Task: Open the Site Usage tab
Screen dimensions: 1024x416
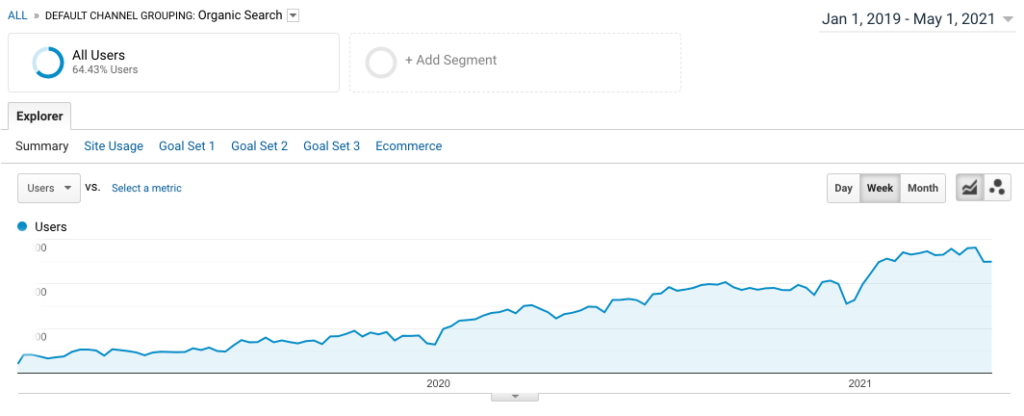Action: click(113, 146)
